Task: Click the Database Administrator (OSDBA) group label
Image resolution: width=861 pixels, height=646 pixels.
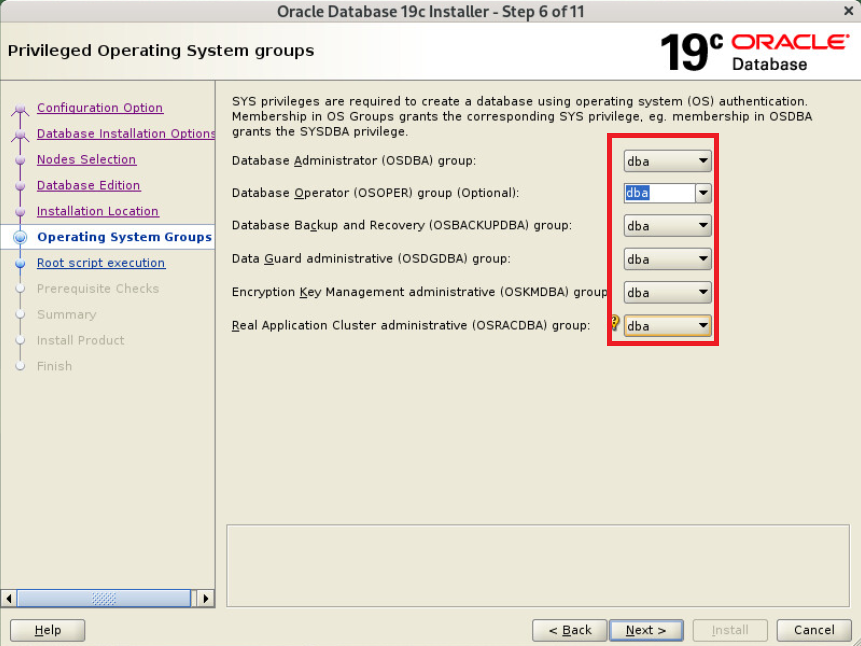Action: click(354, 160)
